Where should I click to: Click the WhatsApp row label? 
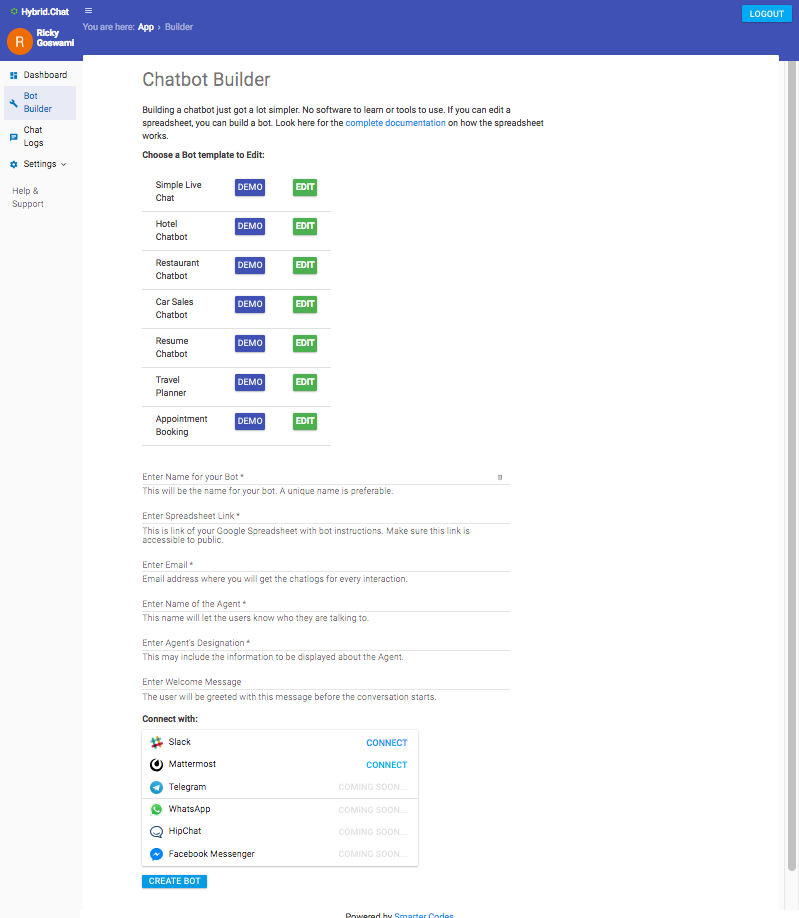189,809
